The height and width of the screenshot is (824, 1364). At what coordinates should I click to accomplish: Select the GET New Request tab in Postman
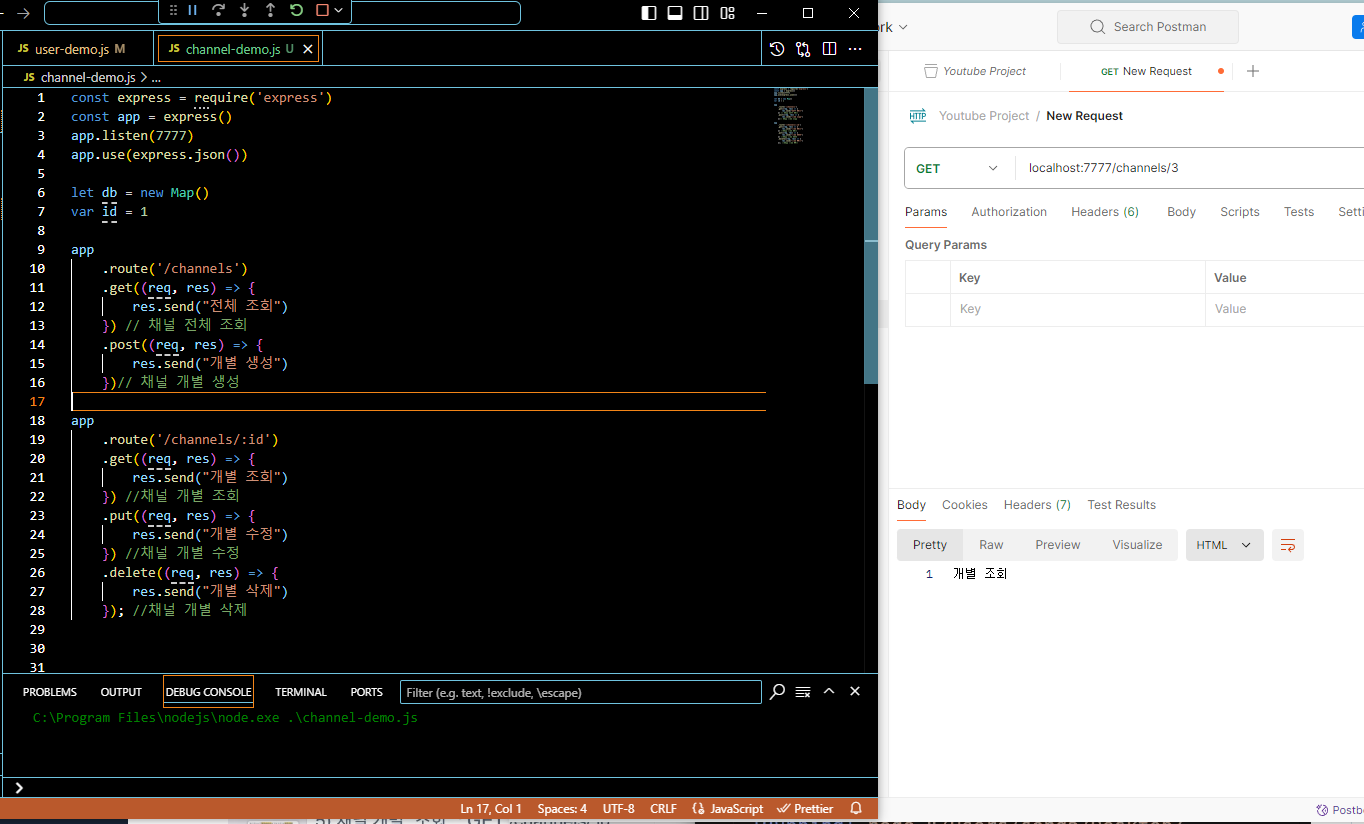tap(1146, 71)
